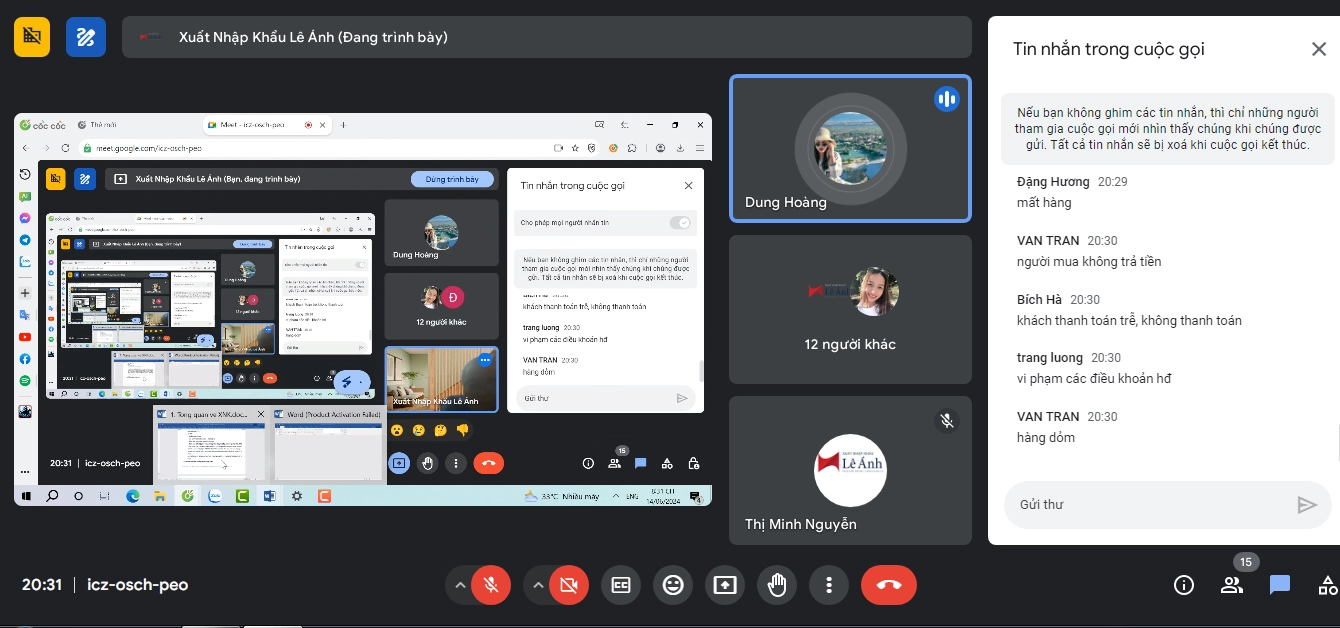Show the participants list with the 15 badge

click(x=1232, y=585)
